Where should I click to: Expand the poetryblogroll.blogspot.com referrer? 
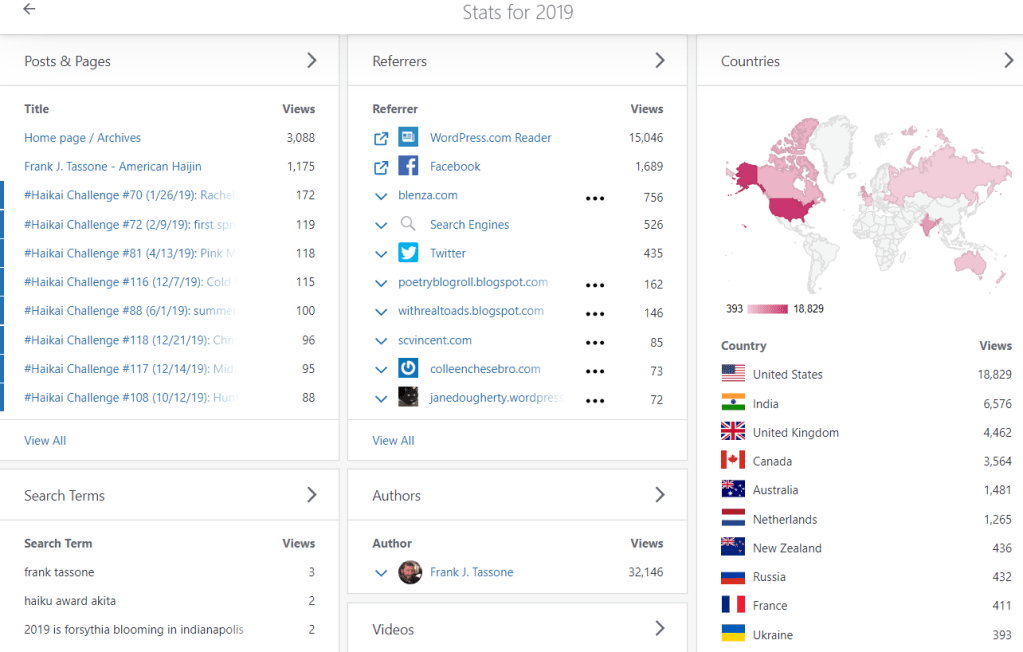coord(381,283)
